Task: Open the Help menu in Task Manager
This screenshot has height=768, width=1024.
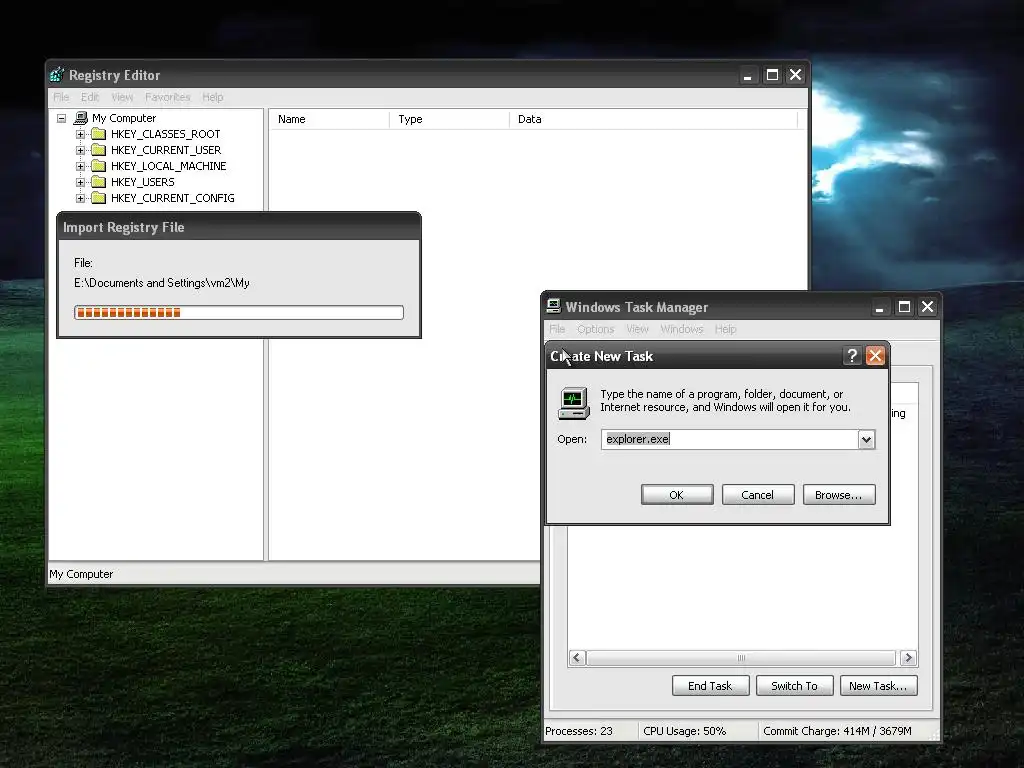Action: tap(726, 329)
